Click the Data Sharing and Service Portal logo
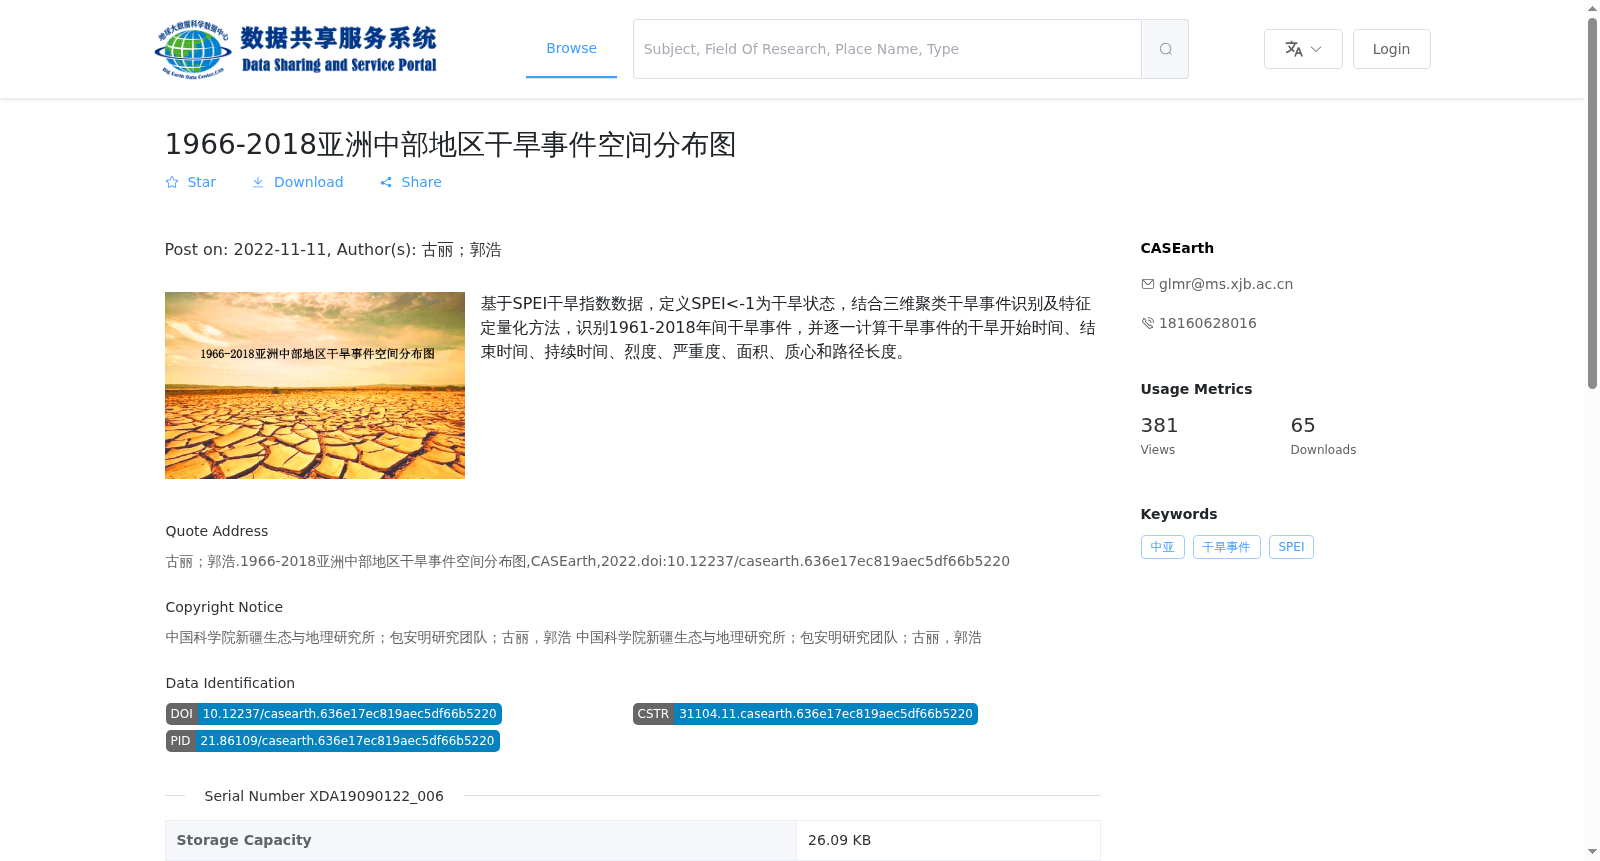 point(296,49)
